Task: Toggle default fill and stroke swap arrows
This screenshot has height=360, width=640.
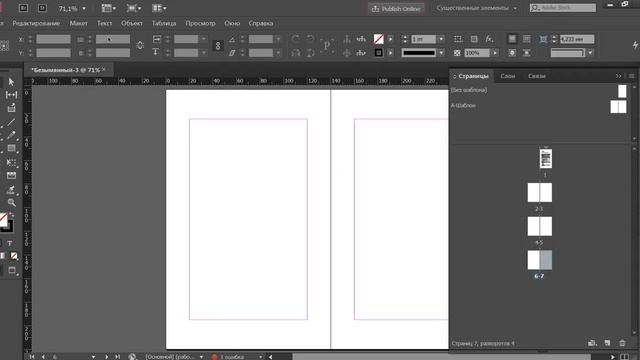Action: click(x=12, y=215)
